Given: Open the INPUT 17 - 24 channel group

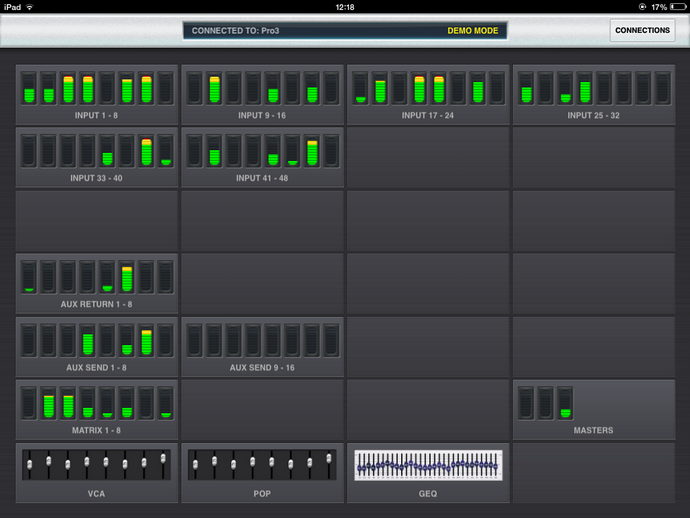Looking at the screenshot, I should [x=428, y=95].
